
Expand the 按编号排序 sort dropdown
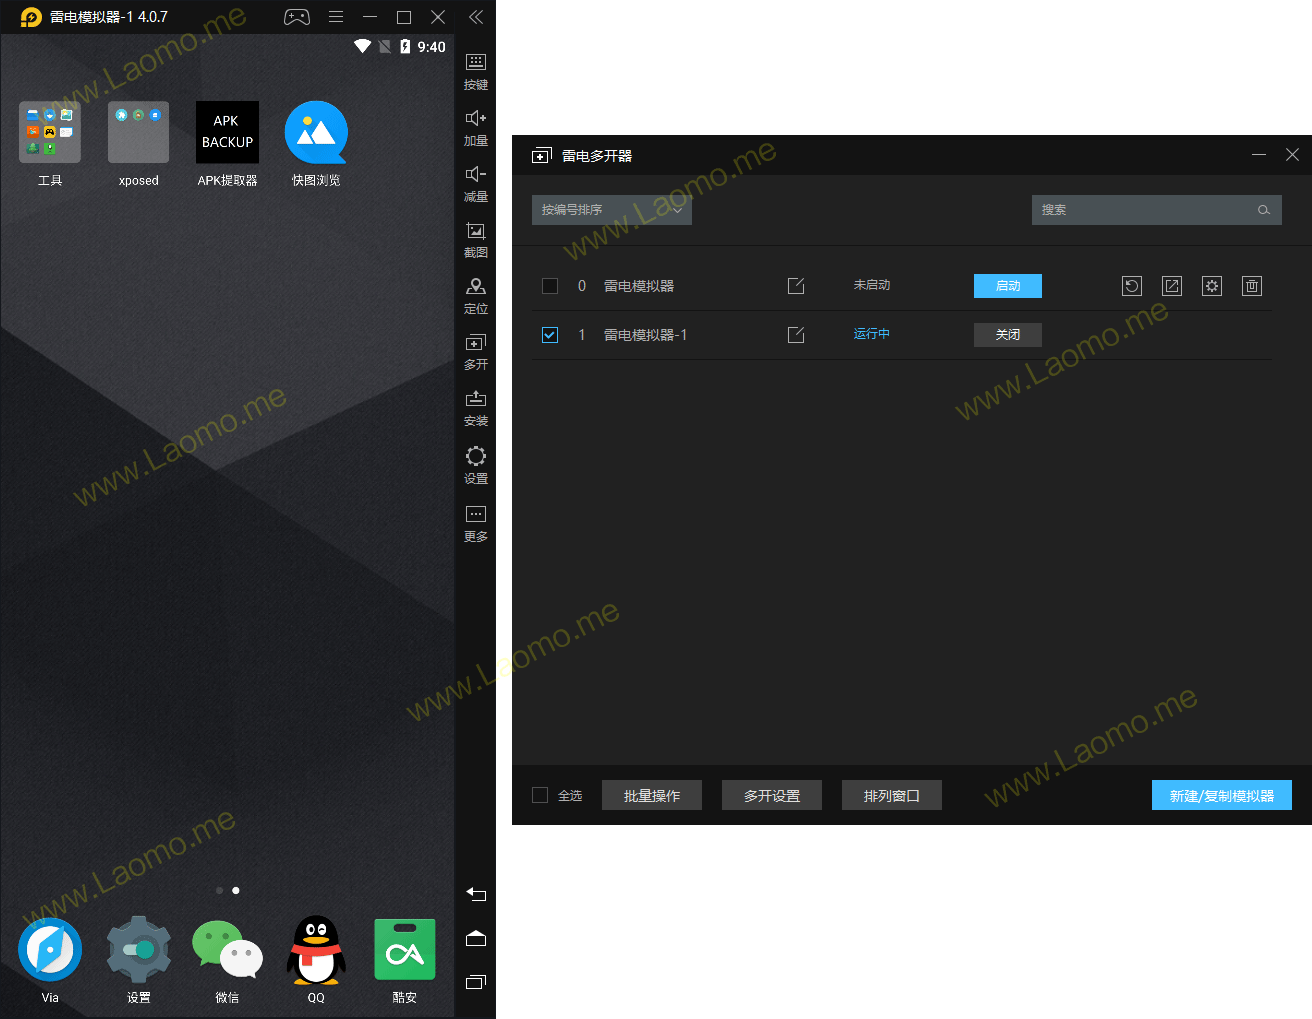click(612, 210)
